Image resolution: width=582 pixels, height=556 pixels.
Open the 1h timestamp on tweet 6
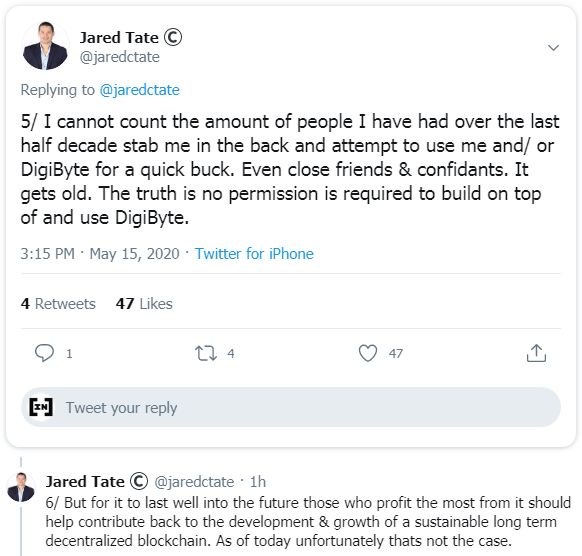pos(258,482)
